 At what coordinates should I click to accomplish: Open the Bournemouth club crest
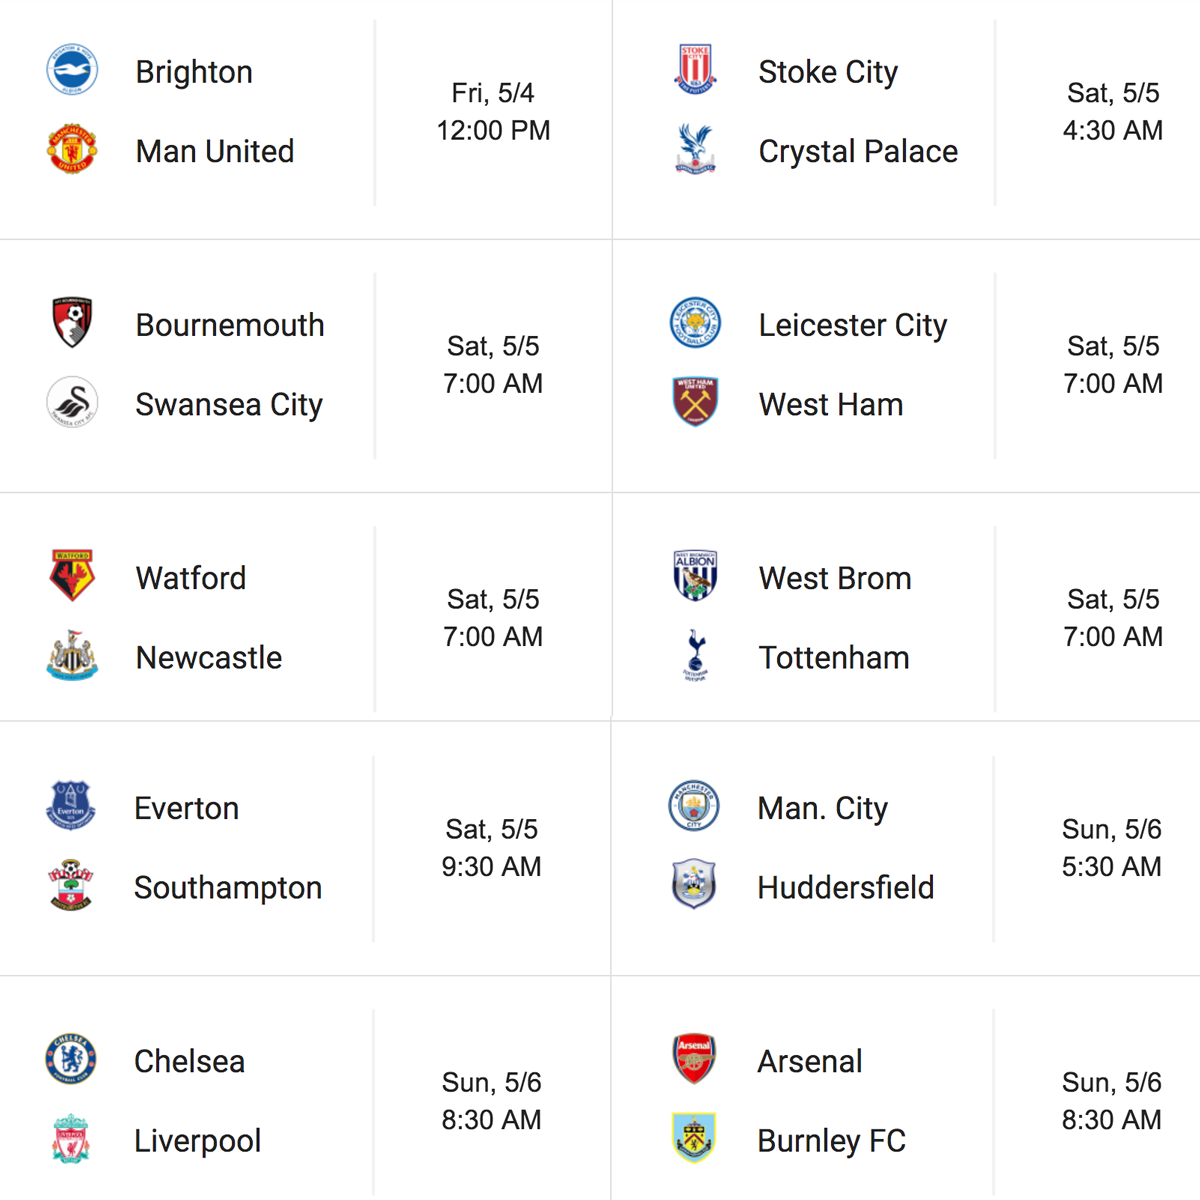72,323
